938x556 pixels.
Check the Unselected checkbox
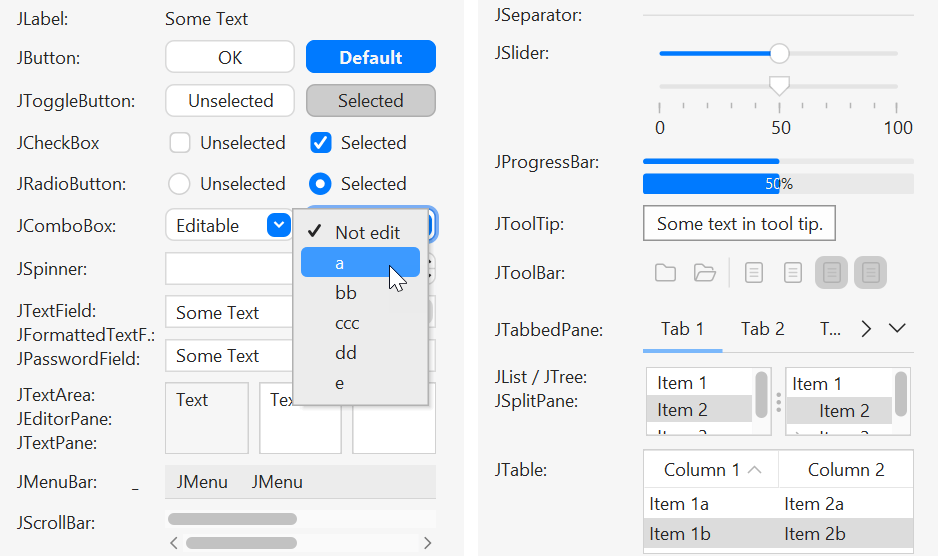point(179,143)
